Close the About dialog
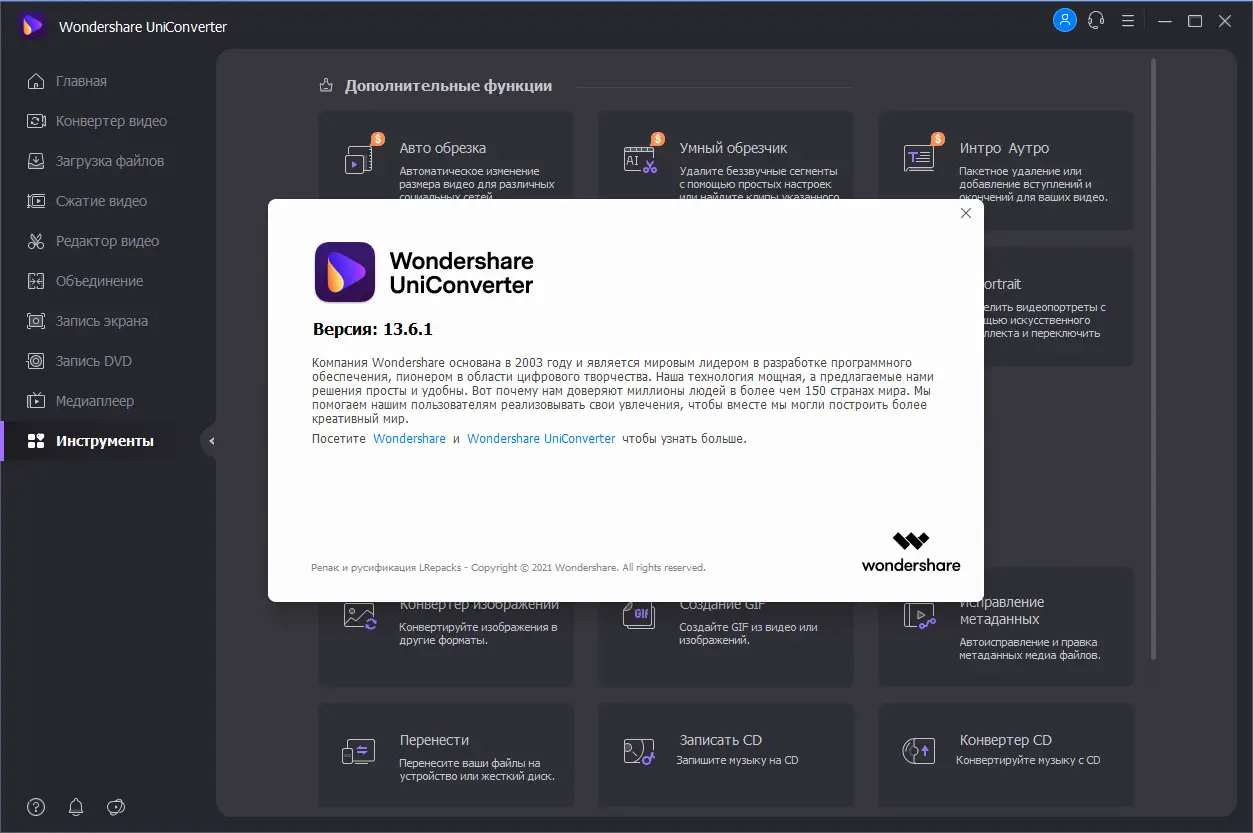The width and height of the screenshot is (1253, 833). point(966,213)
